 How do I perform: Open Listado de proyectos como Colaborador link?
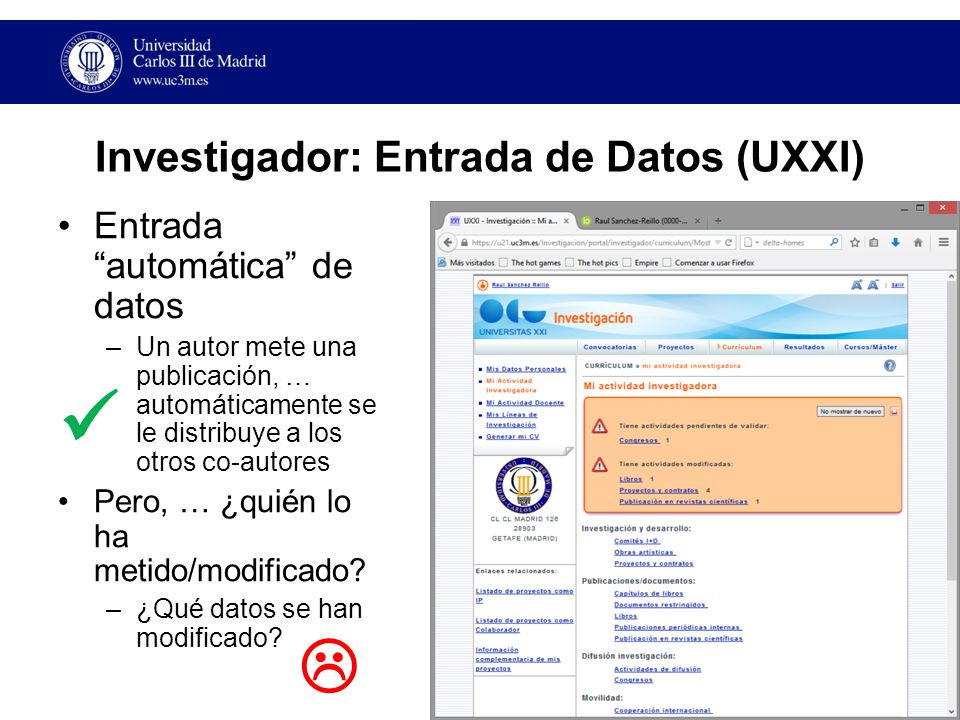524,625
